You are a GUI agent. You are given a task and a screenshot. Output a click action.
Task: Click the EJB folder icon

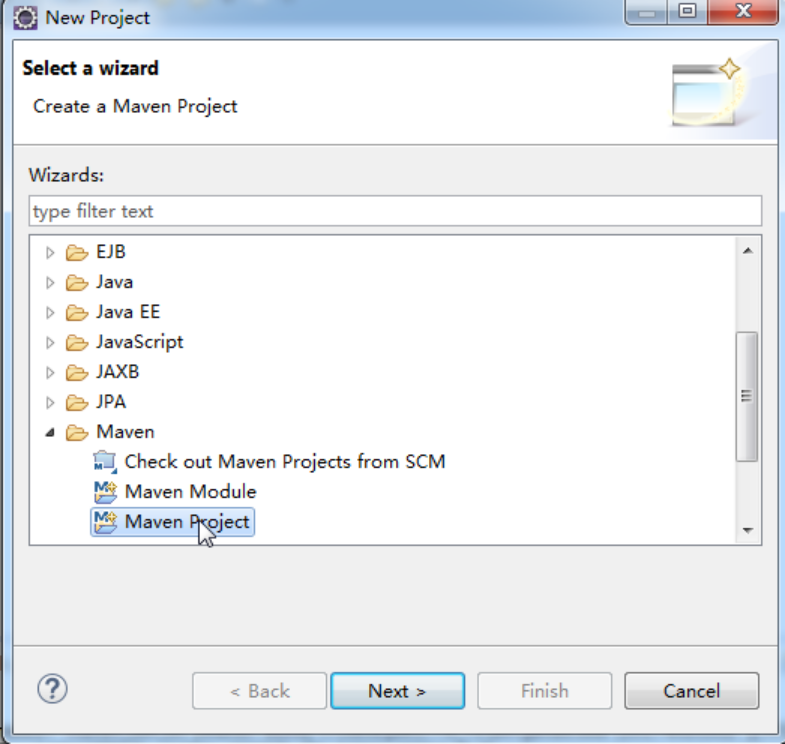pyautogui.click(x=77, y=252)
